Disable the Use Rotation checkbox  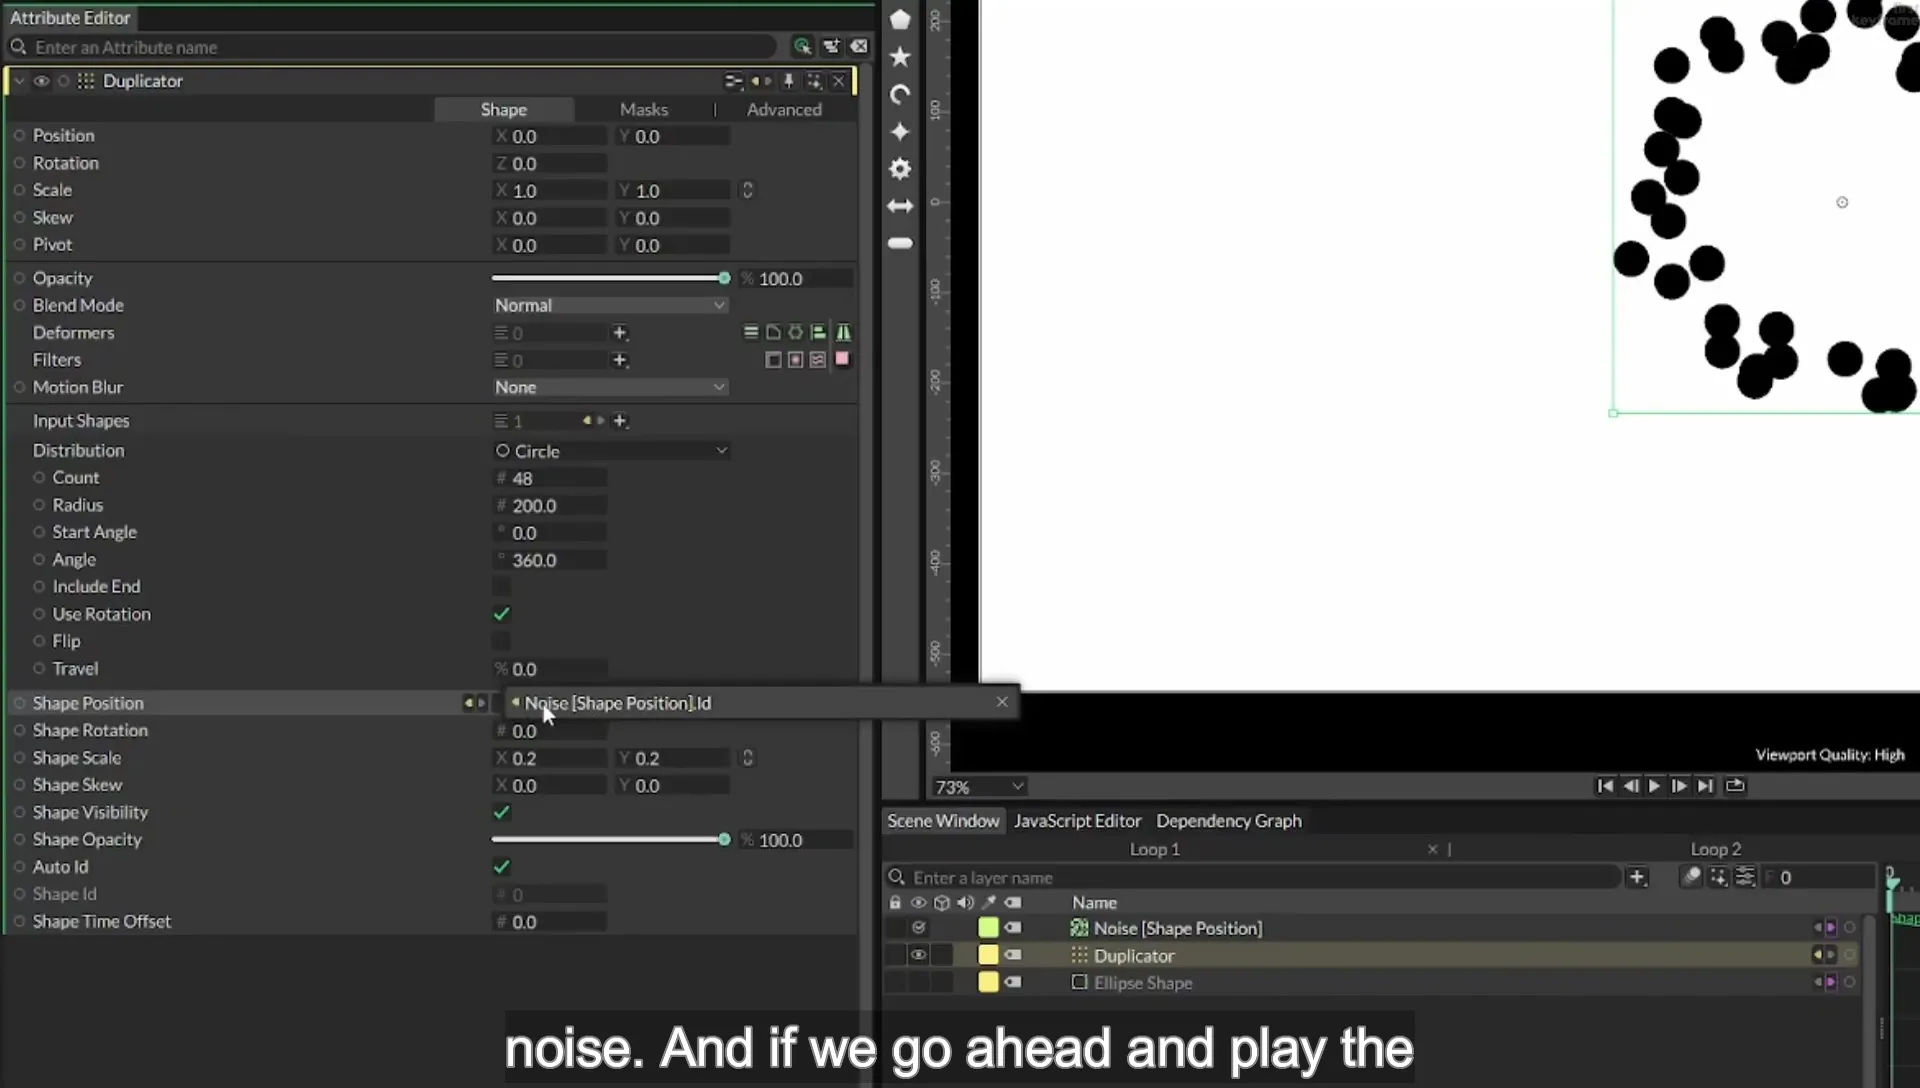tap(501, 614)
